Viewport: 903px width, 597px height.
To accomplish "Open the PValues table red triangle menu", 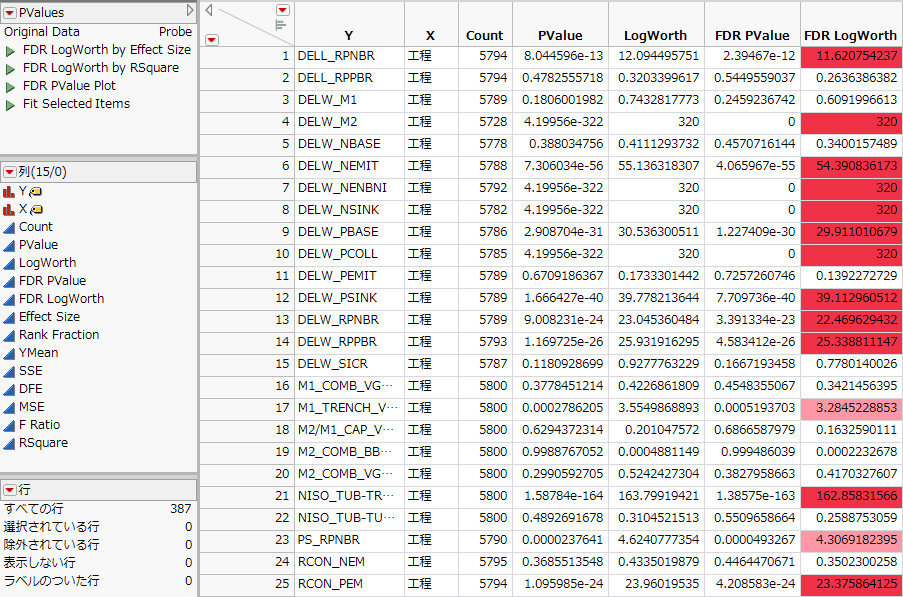I will click(x=10, y=11).
